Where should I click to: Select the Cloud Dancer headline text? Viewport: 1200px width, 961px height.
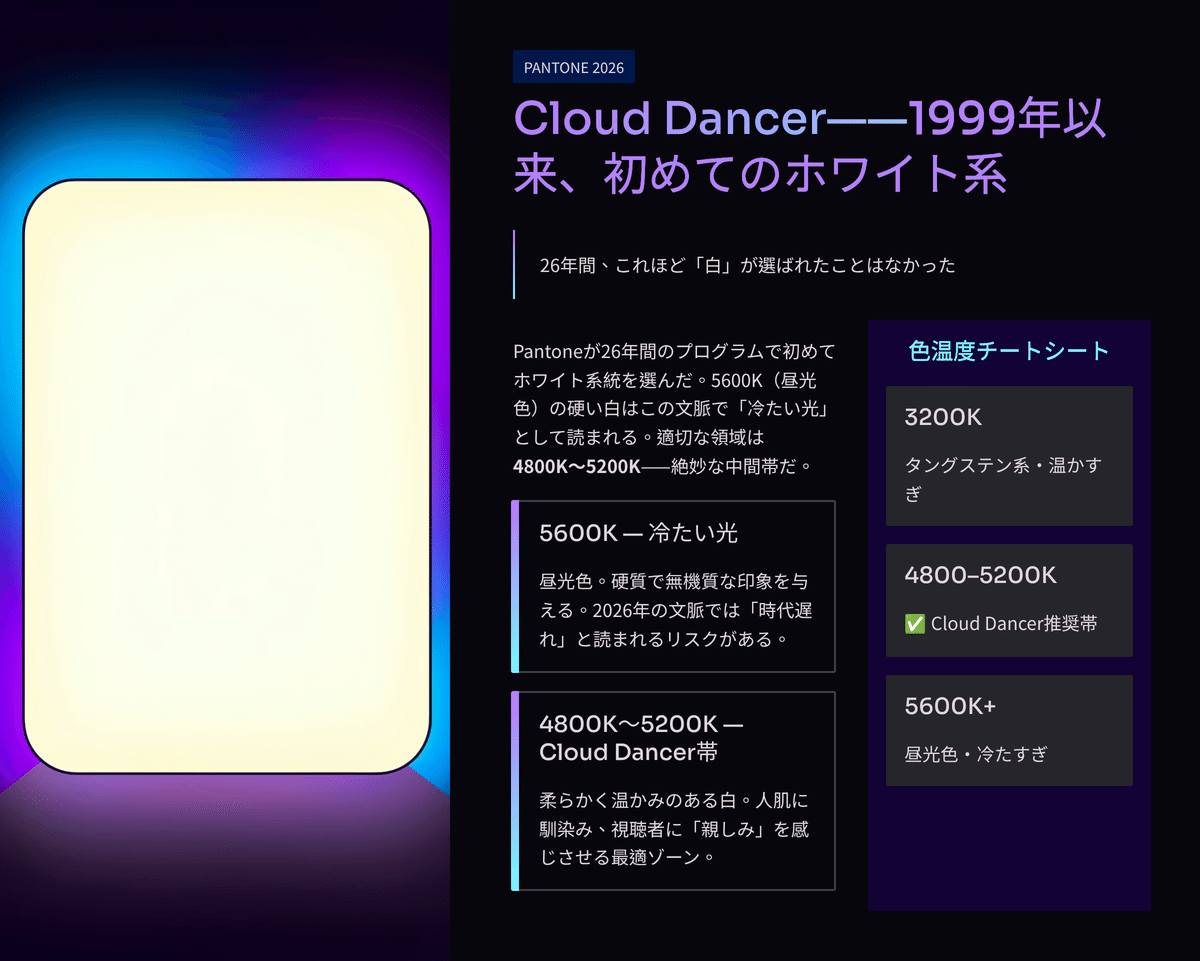(810, 146)
